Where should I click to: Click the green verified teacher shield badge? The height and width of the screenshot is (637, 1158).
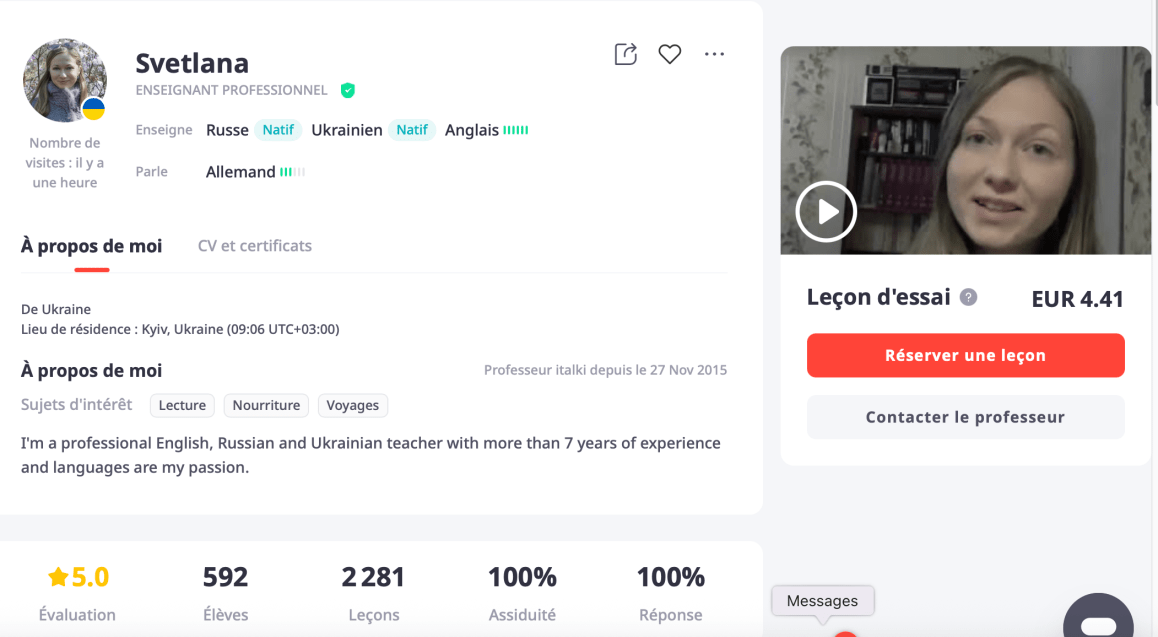[348, 90]
